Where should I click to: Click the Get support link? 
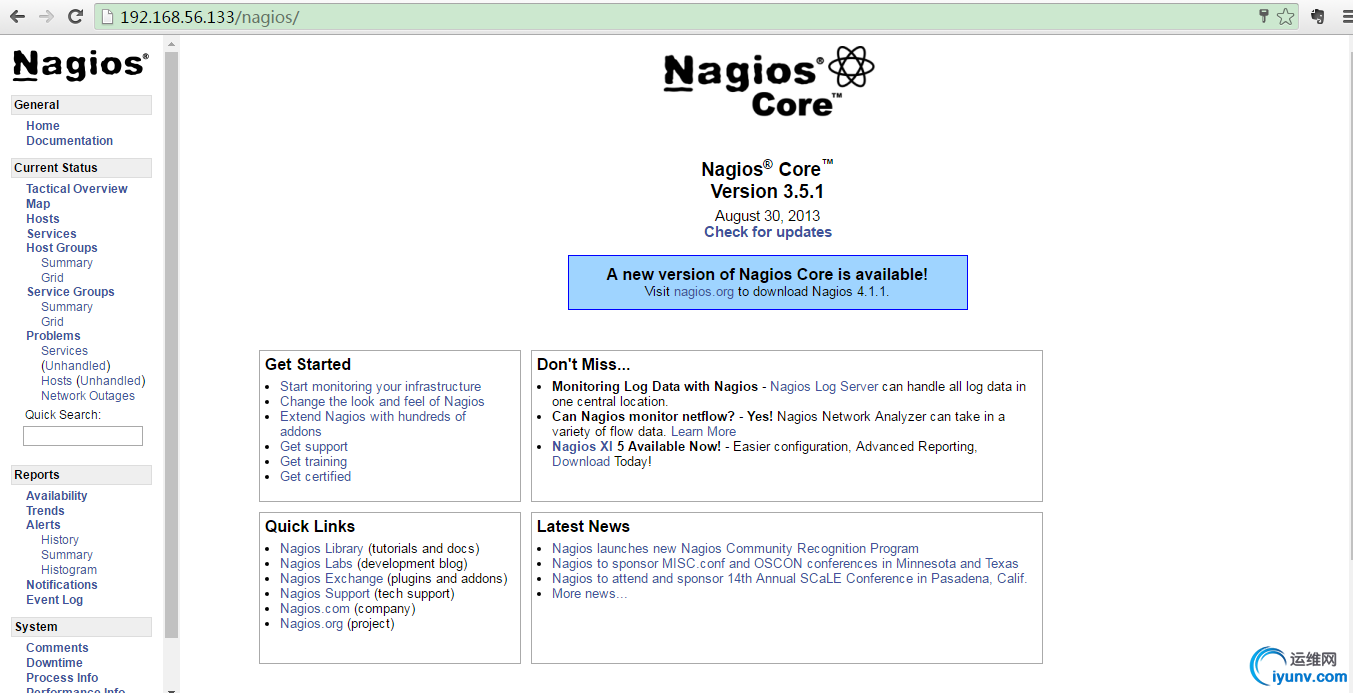click(314, 447)
